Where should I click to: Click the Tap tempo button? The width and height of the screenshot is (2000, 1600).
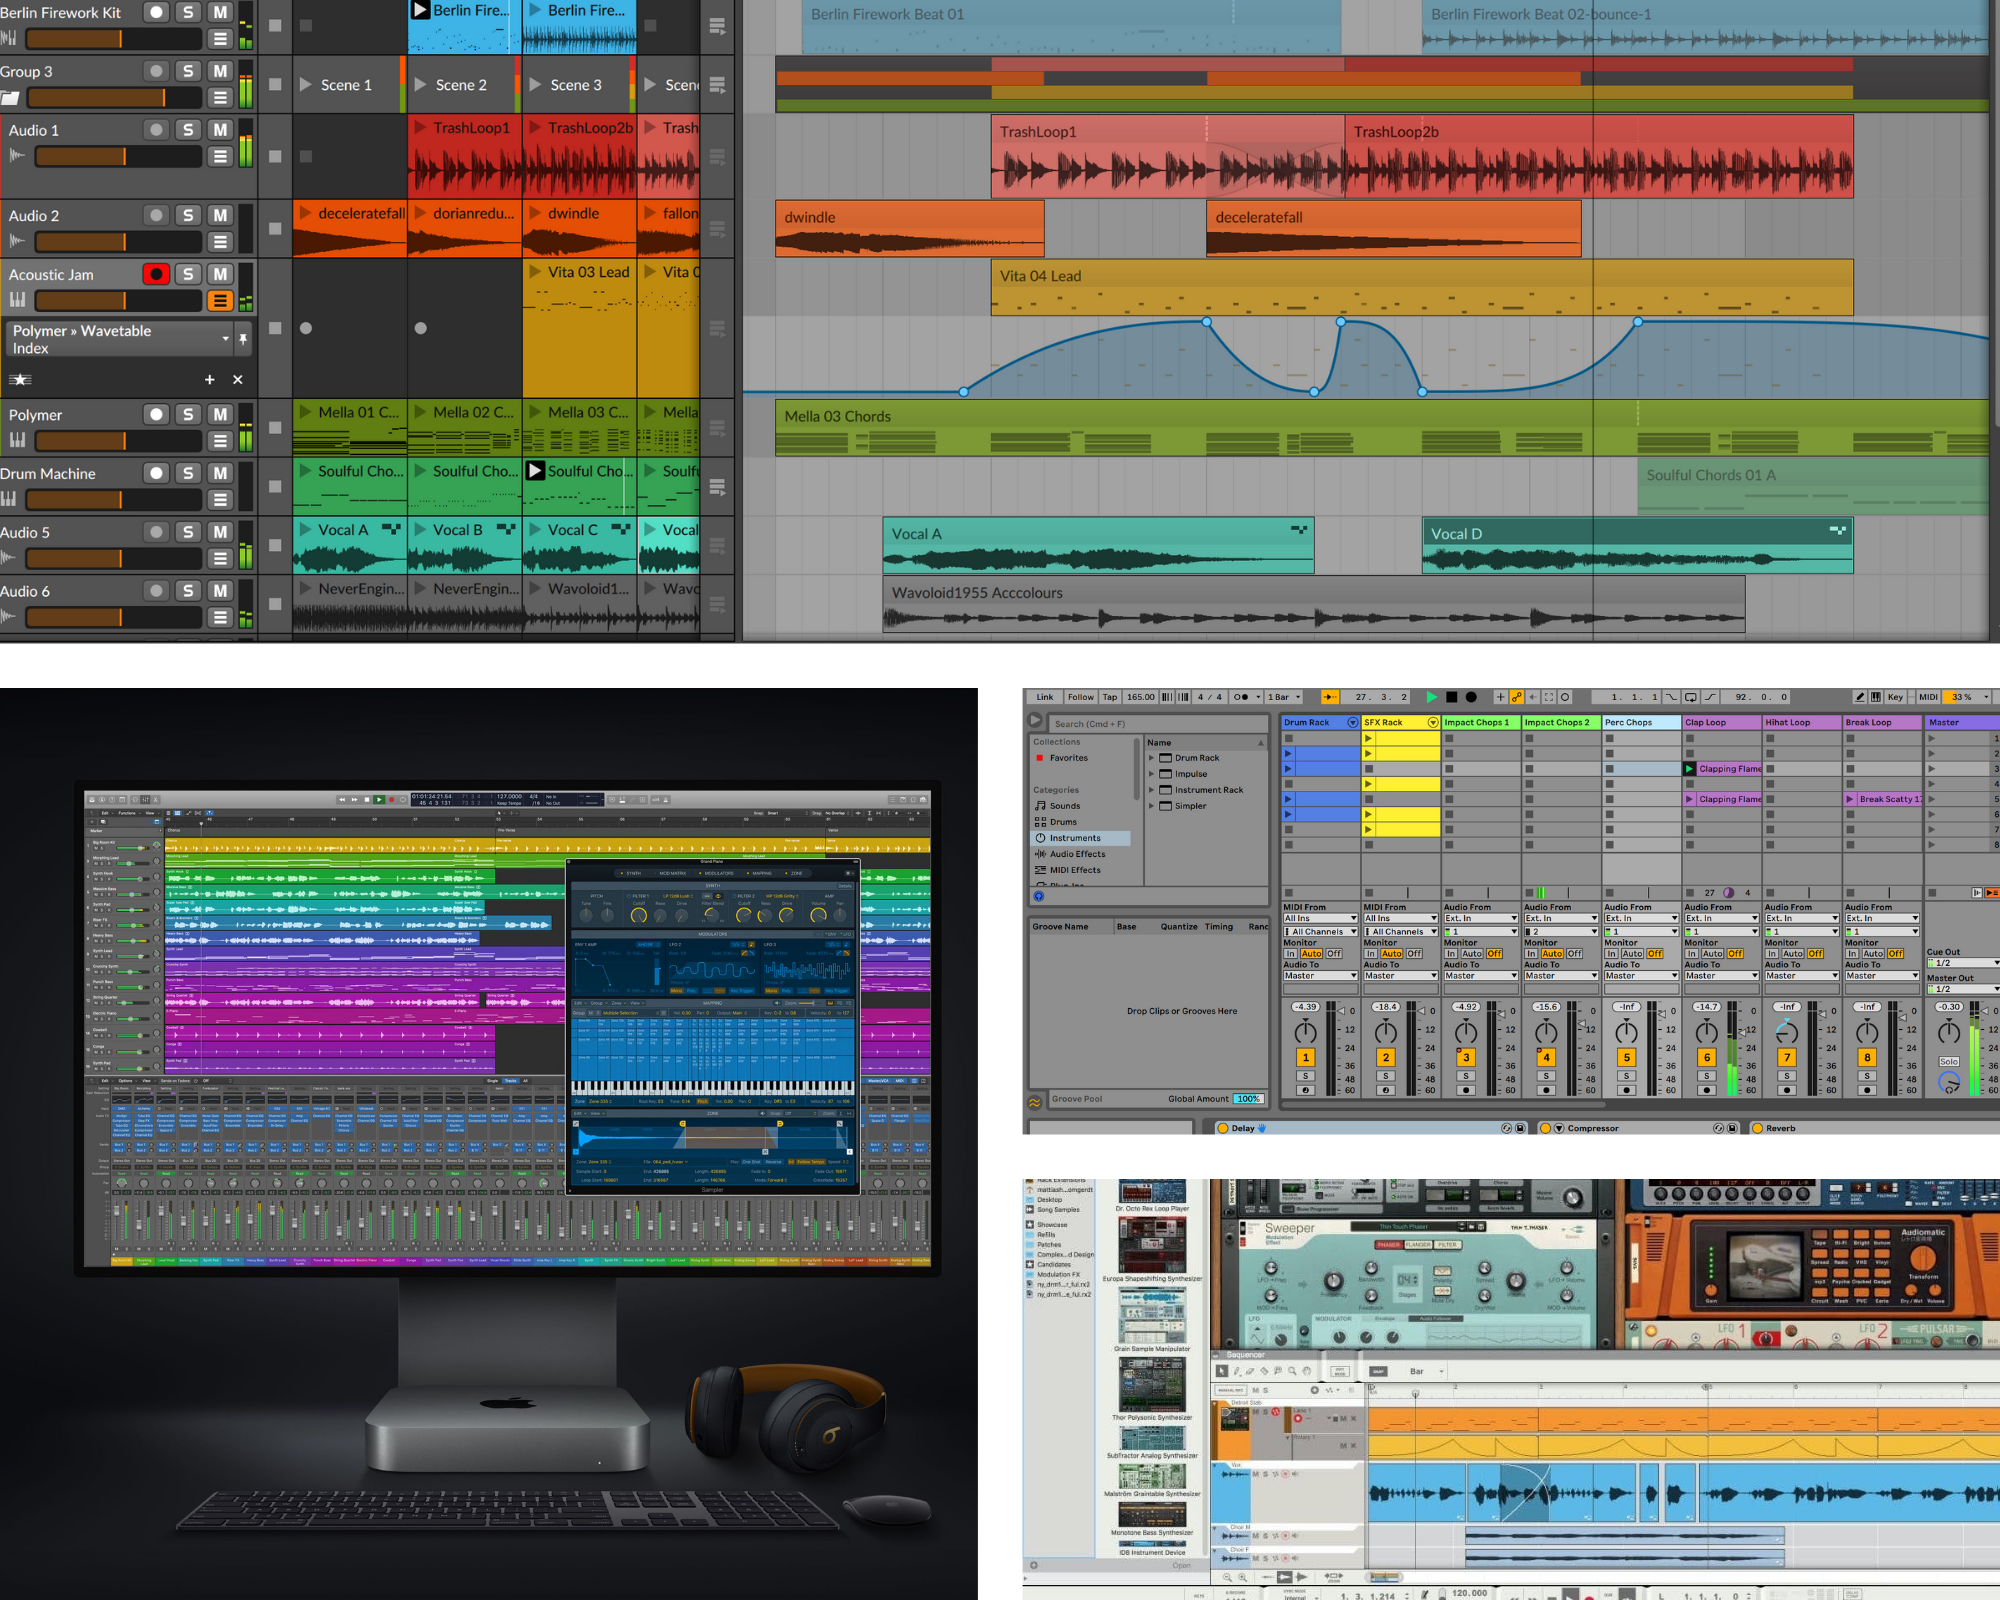pos(1110,697)
